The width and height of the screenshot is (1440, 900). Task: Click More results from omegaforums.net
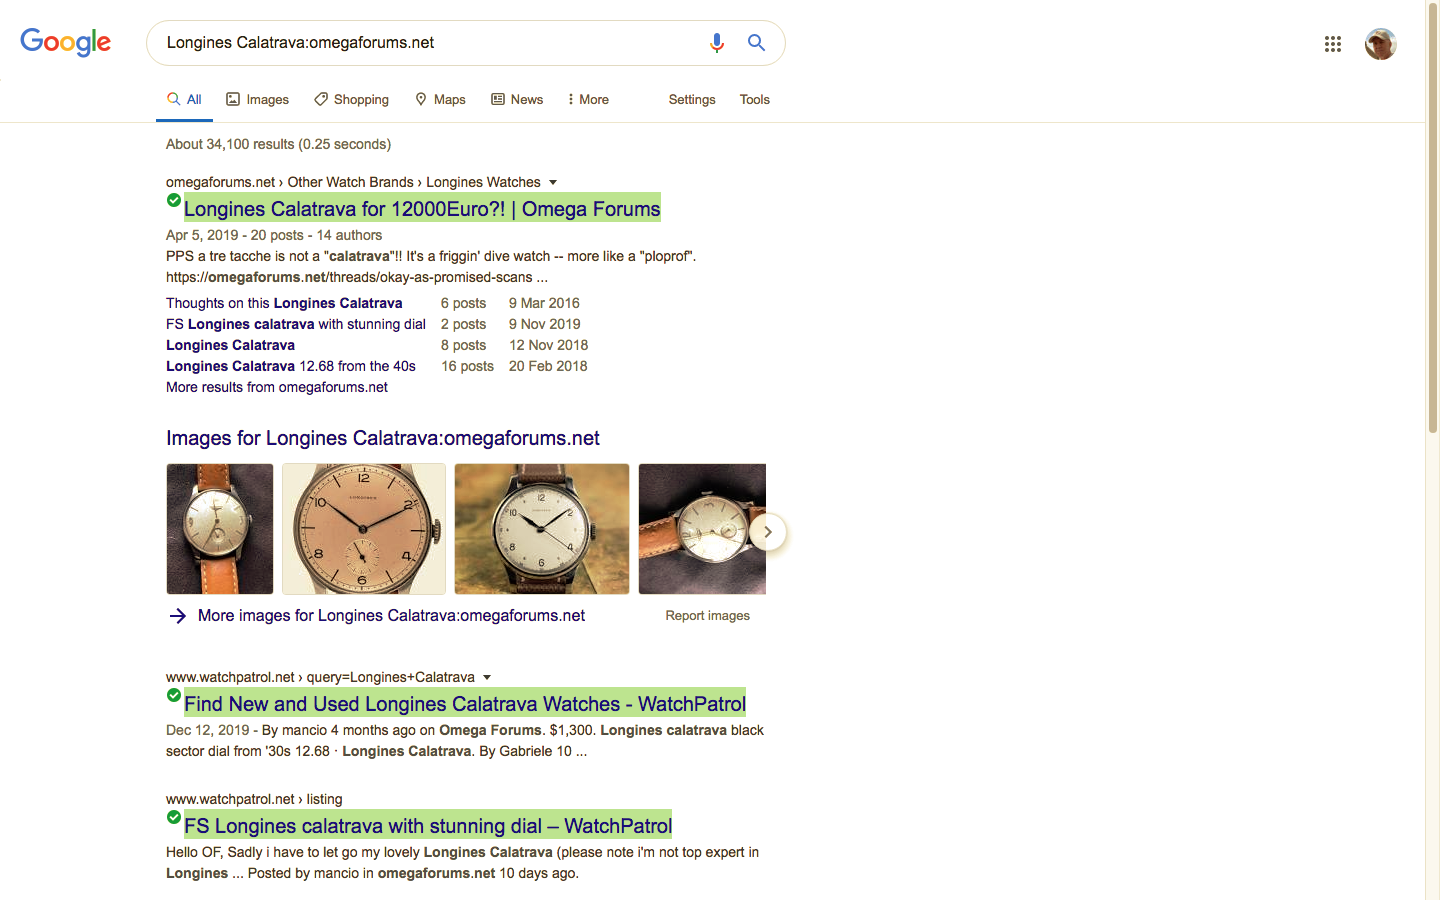[x=277, y=387]
